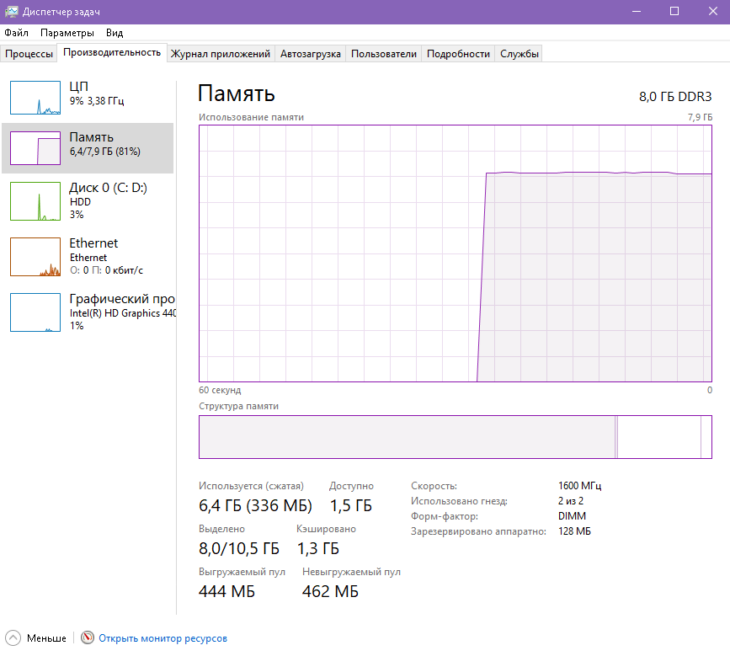The height and width of the screenshot is (656, 730).
Task: Switch to the Процессы tab
Action: 29,54
